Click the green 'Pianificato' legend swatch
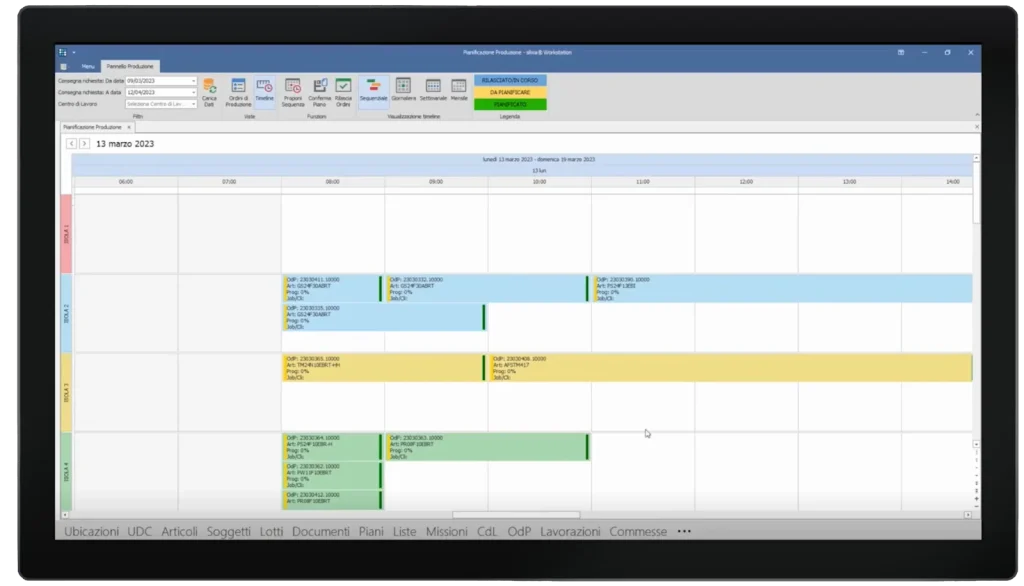Screen dimensions: 1024x586 (x=510, y=105)
